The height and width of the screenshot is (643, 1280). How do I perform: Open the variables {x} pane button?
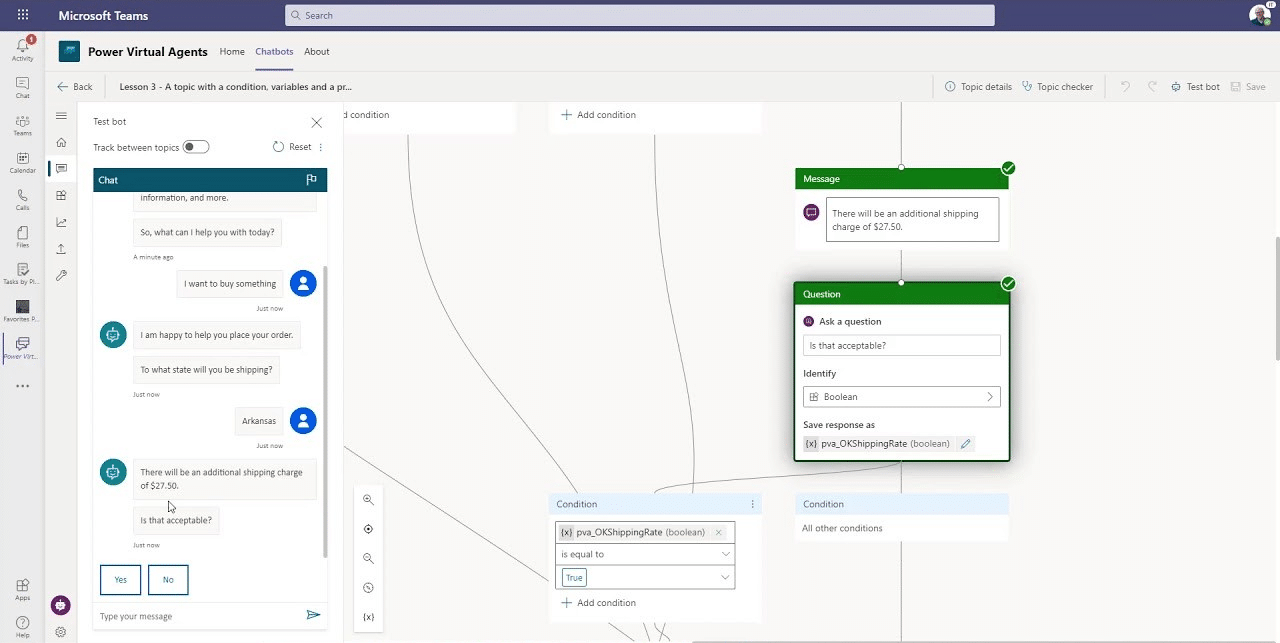point(368,617)
